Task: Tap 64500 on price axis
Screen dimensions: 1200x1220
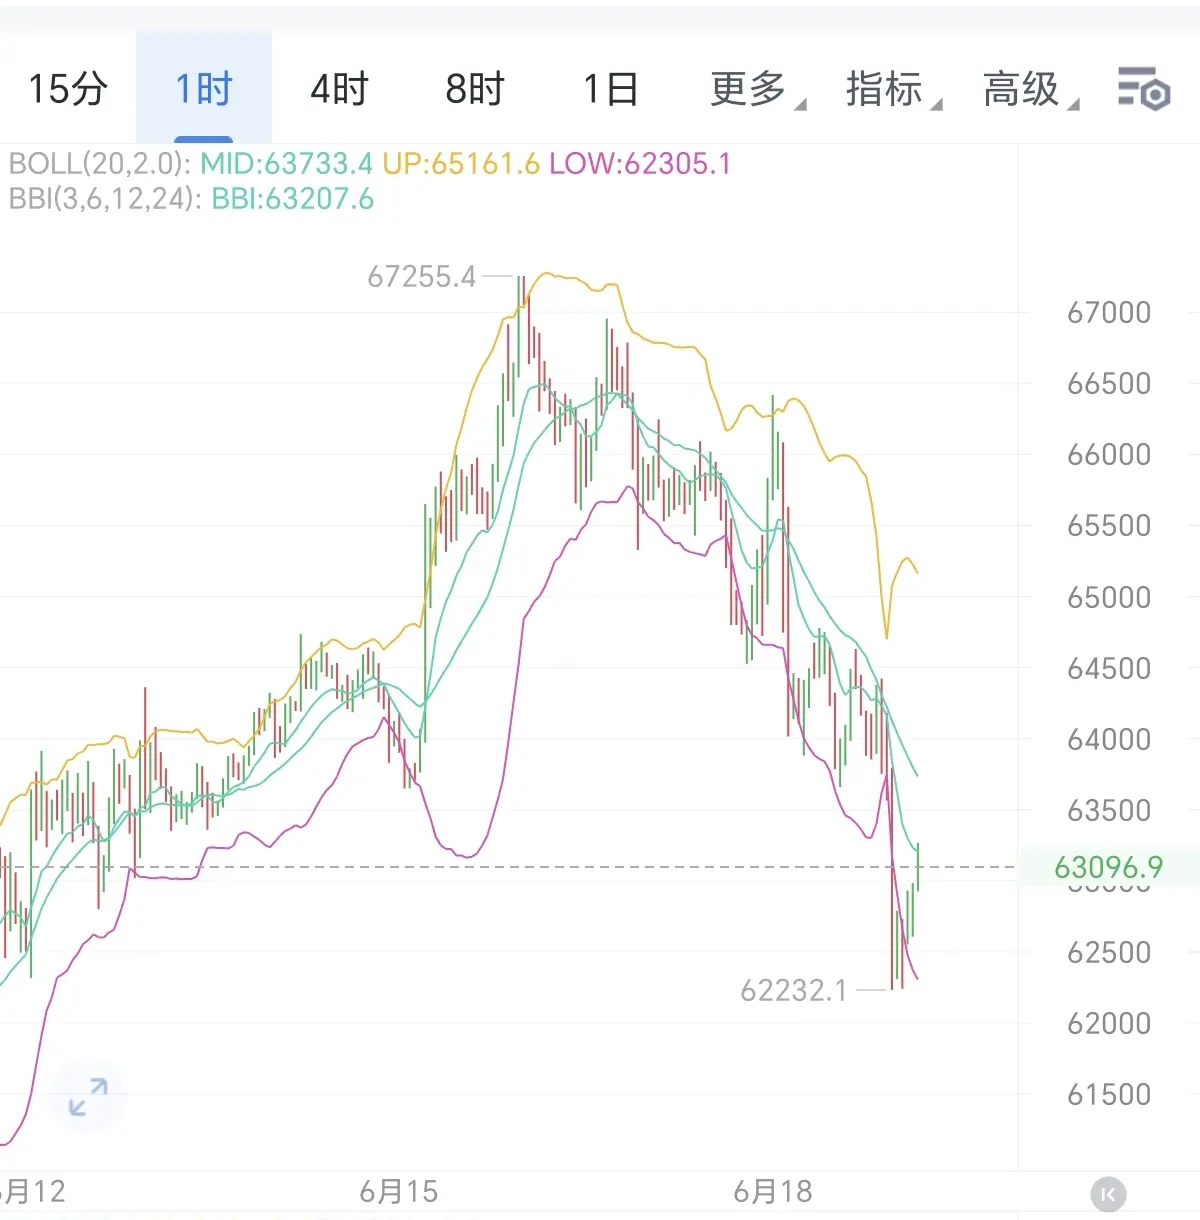Action: point(1109,669)
